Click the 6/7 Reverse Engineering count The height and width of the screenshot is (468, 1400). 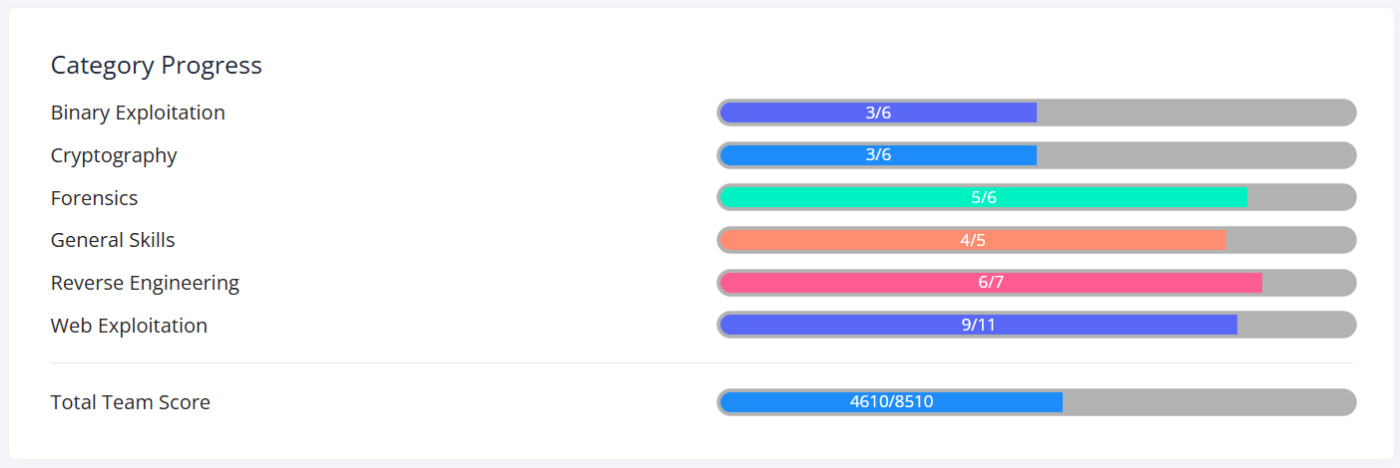point(991,283)
